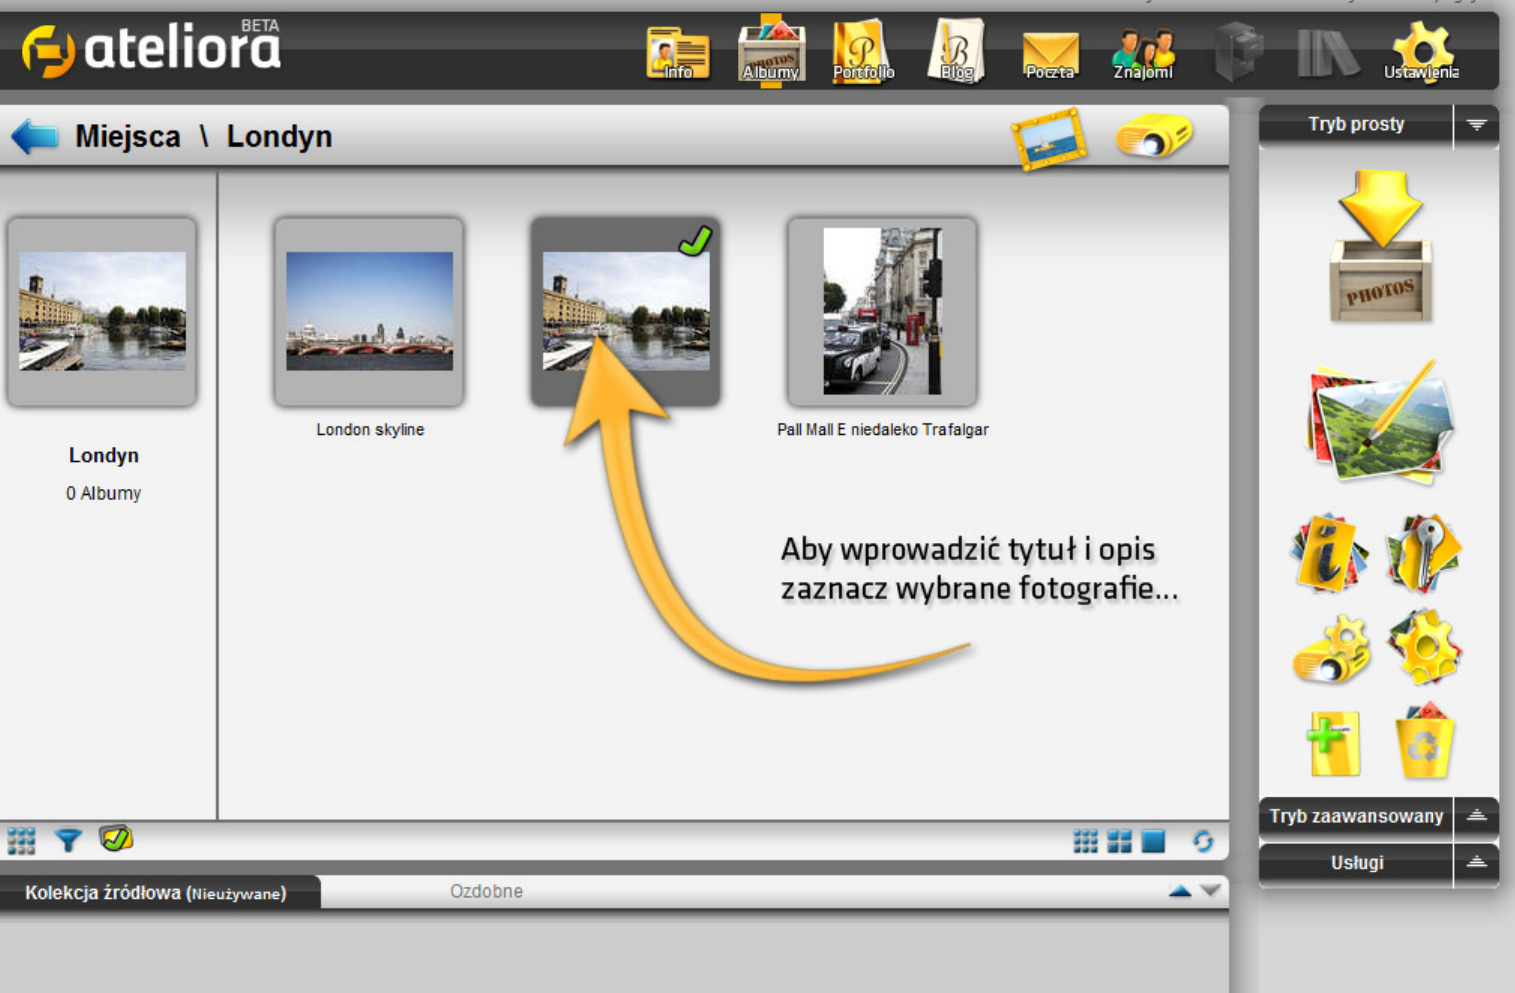Click the 'London skyline' caption
1515x993 pixels.
370,430
